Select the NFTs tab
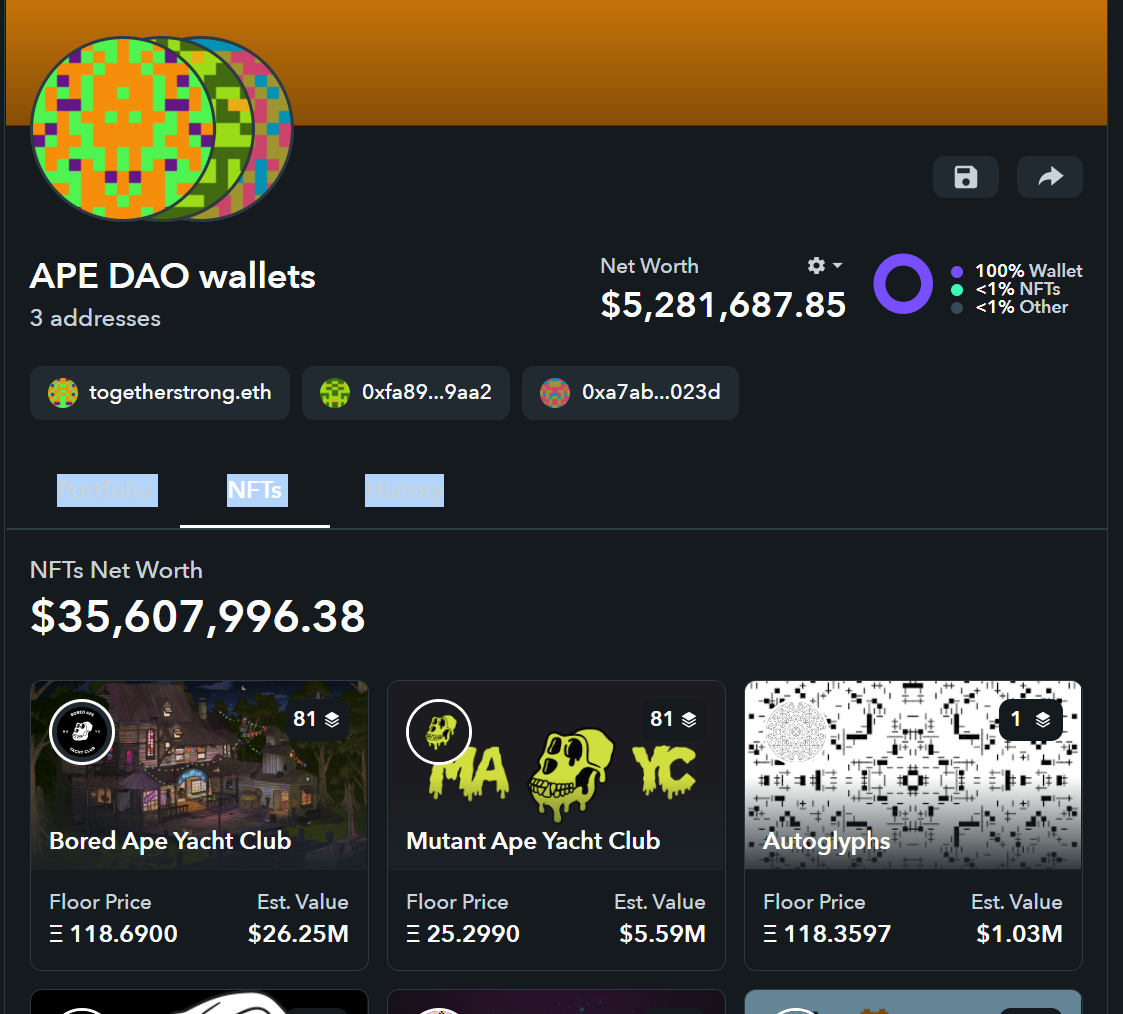This screenshot has width=1123, height=1014. point(257,491)
